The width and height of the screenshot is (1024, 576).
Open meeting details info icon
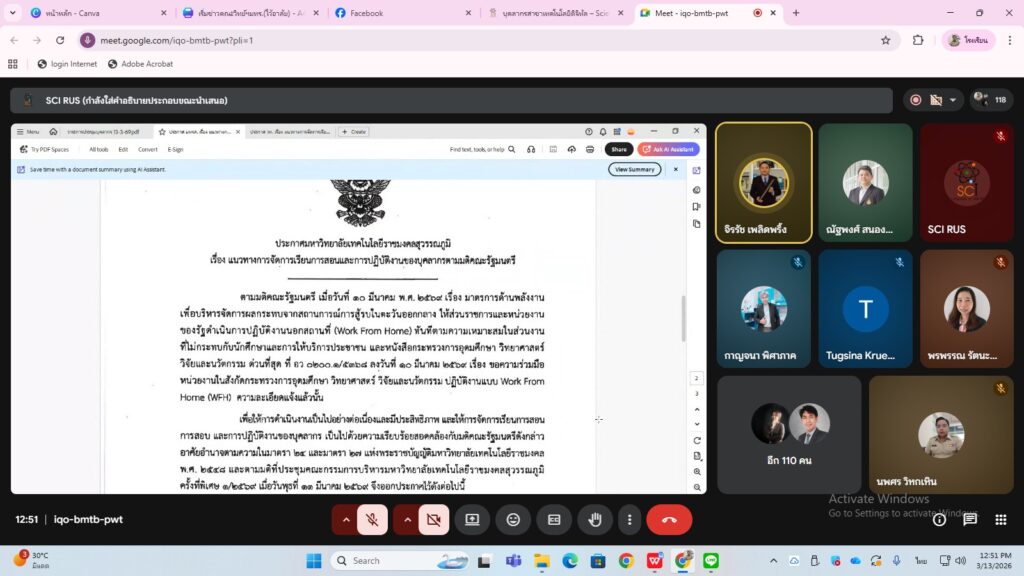pyautogui.click(x=939, y=520)
